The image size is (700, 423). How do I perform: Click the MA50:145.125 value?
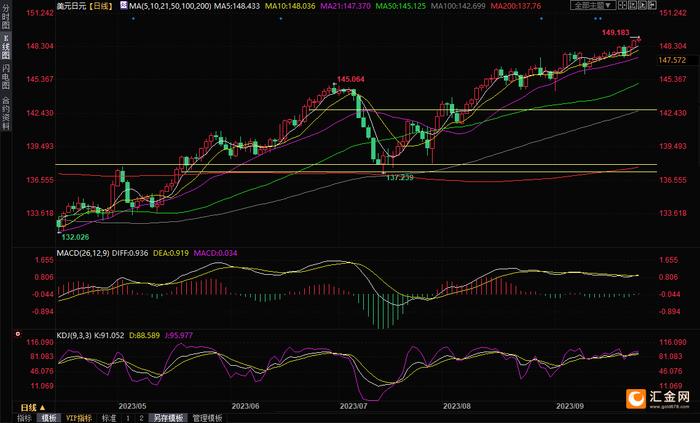(x=400, y=6)
